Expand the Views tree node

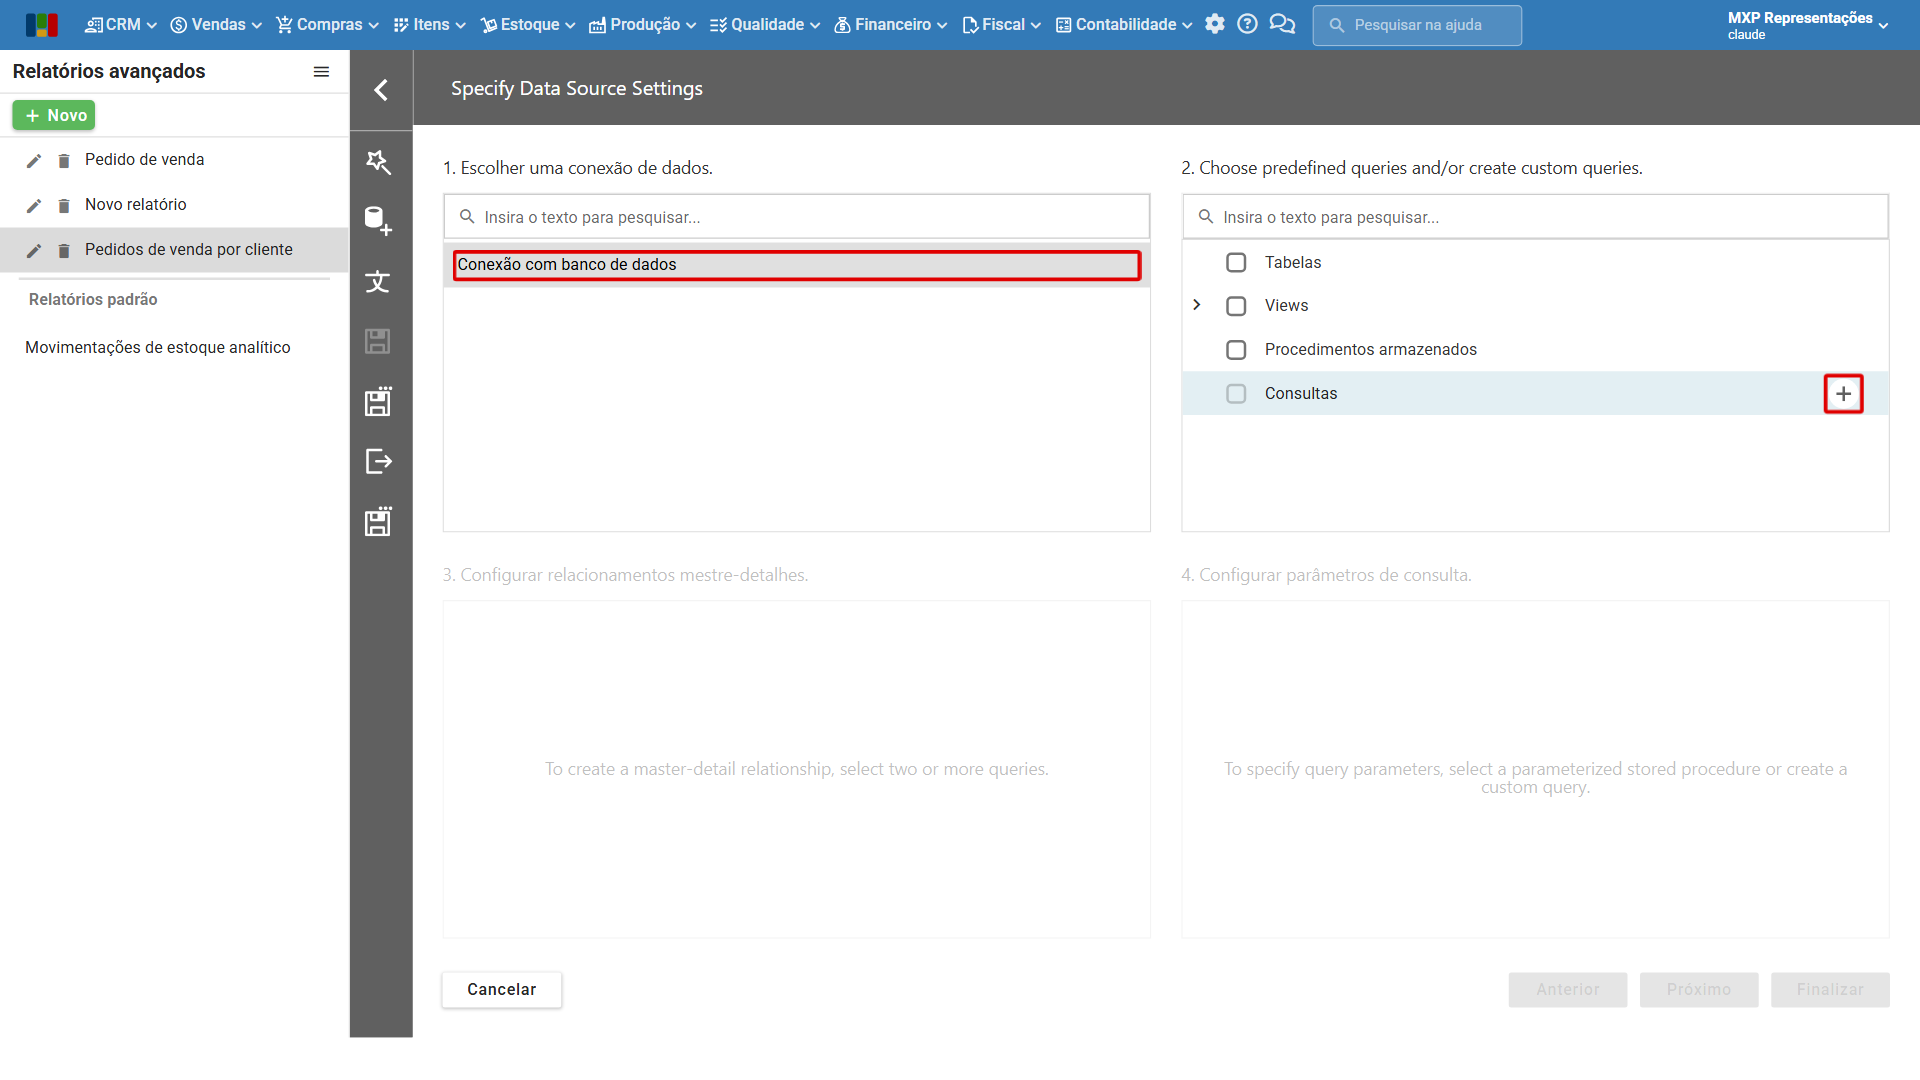(1196, 305)
